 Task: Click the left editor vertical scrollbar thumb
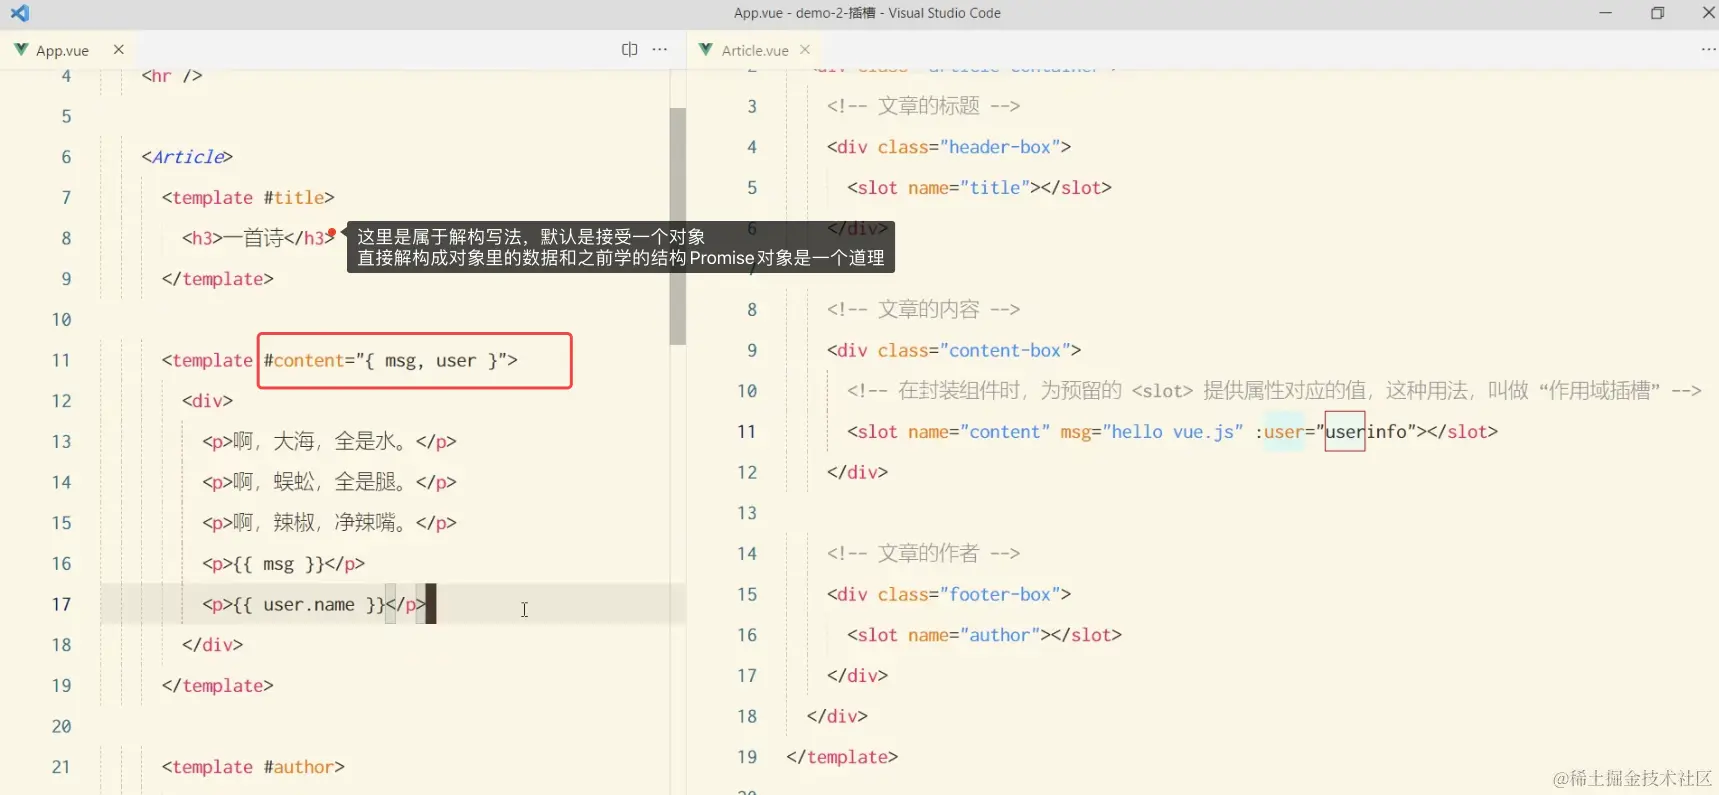coord(677,226)
